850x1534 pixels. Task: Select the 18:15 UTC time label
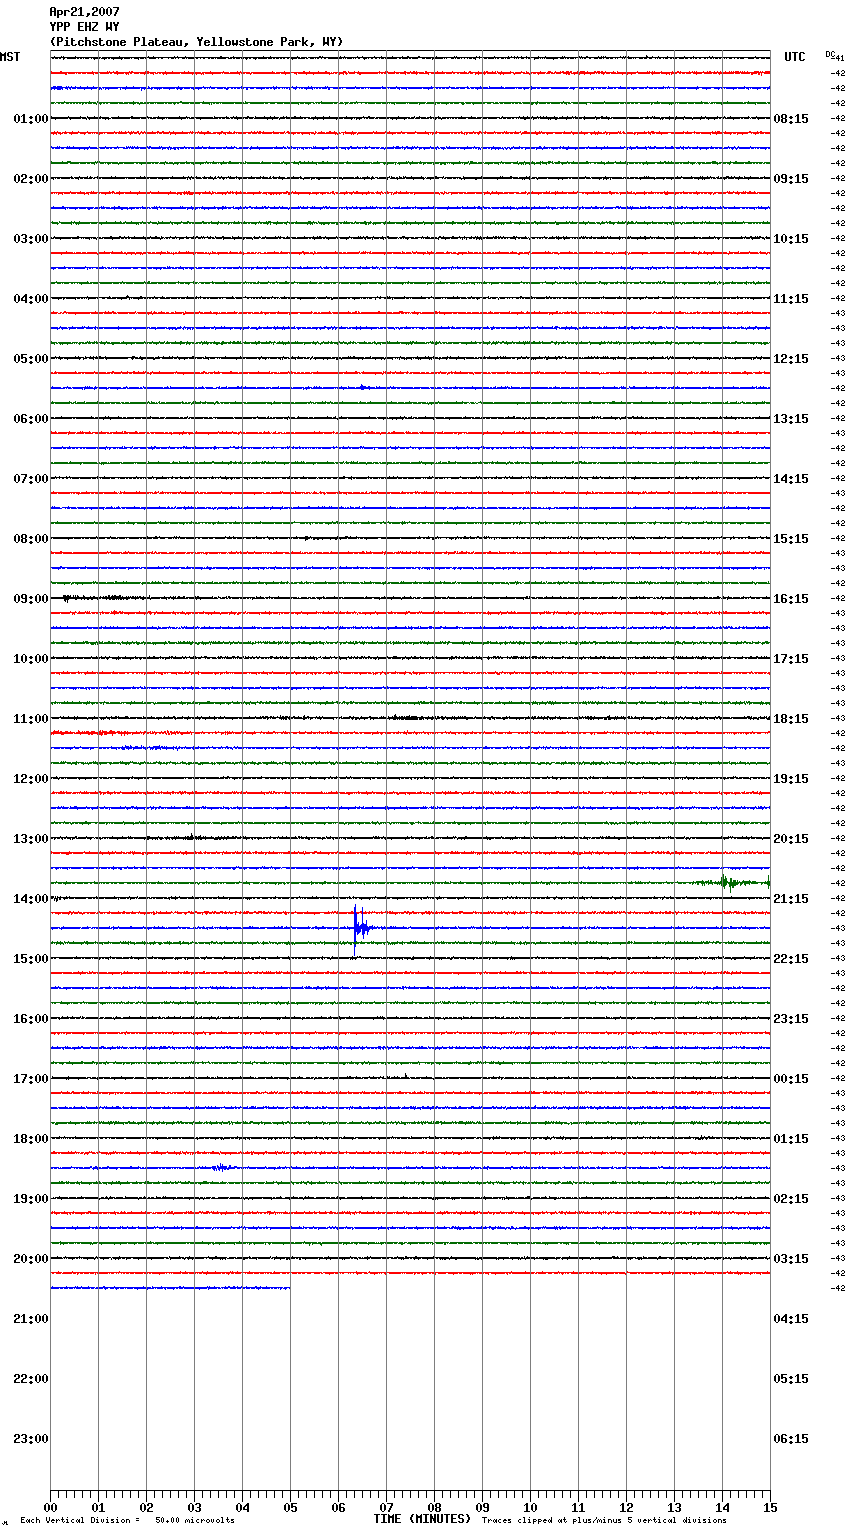coord(791,719)
